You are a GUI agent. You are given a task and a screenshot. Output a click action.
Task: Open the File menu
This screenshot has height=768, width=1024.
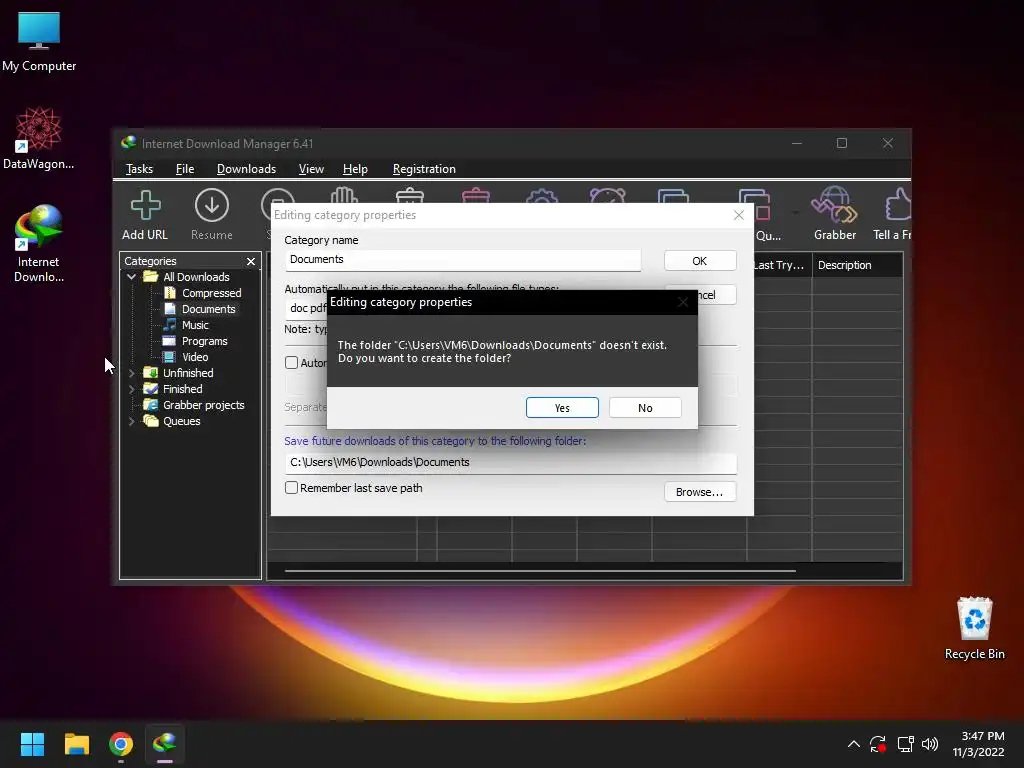[185, 169]
